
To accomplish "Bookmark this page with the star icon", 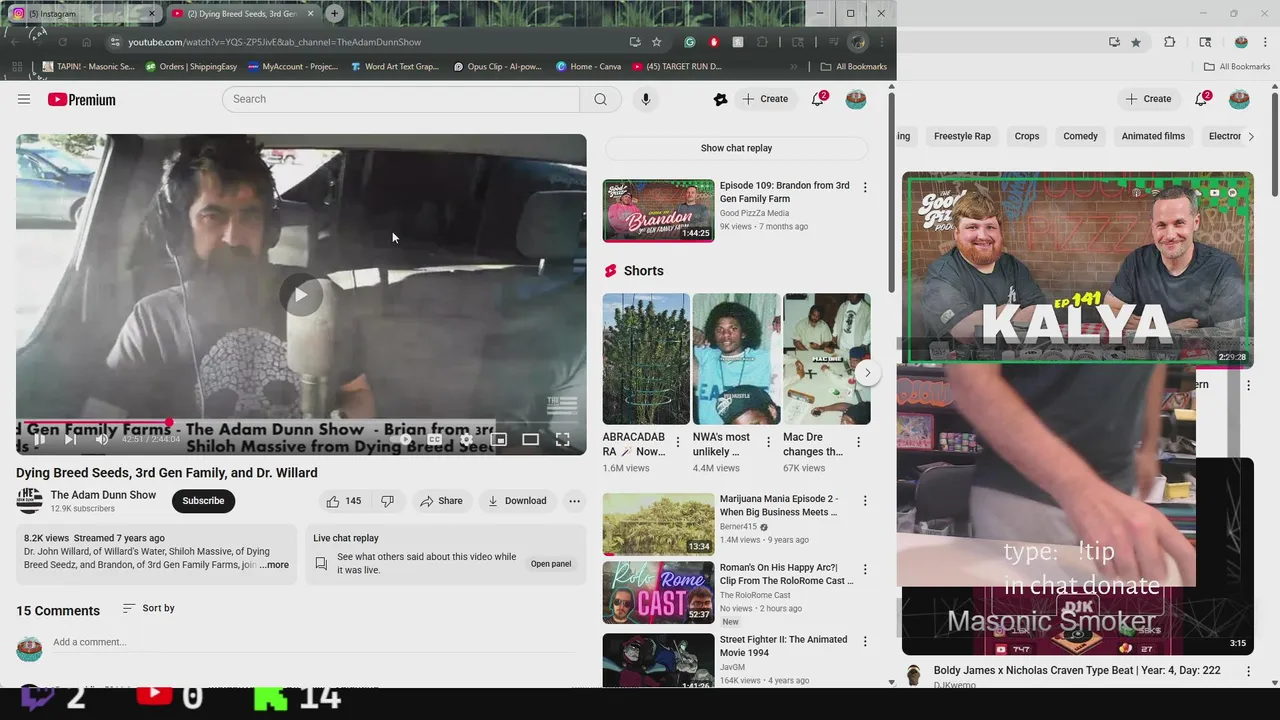I will coord(656,42).
